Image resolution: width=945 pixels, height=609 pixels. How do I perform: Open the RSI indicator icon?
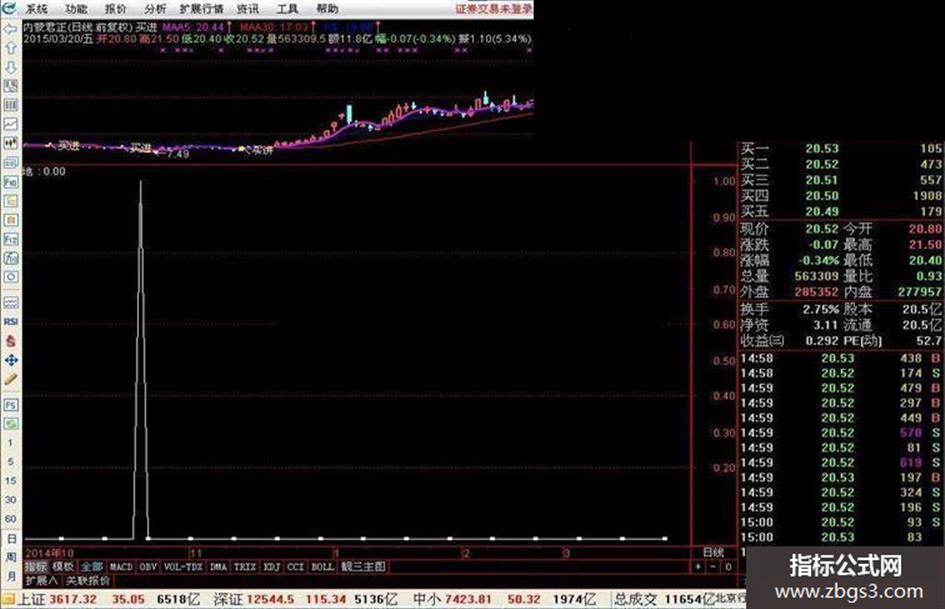point(10,321)
